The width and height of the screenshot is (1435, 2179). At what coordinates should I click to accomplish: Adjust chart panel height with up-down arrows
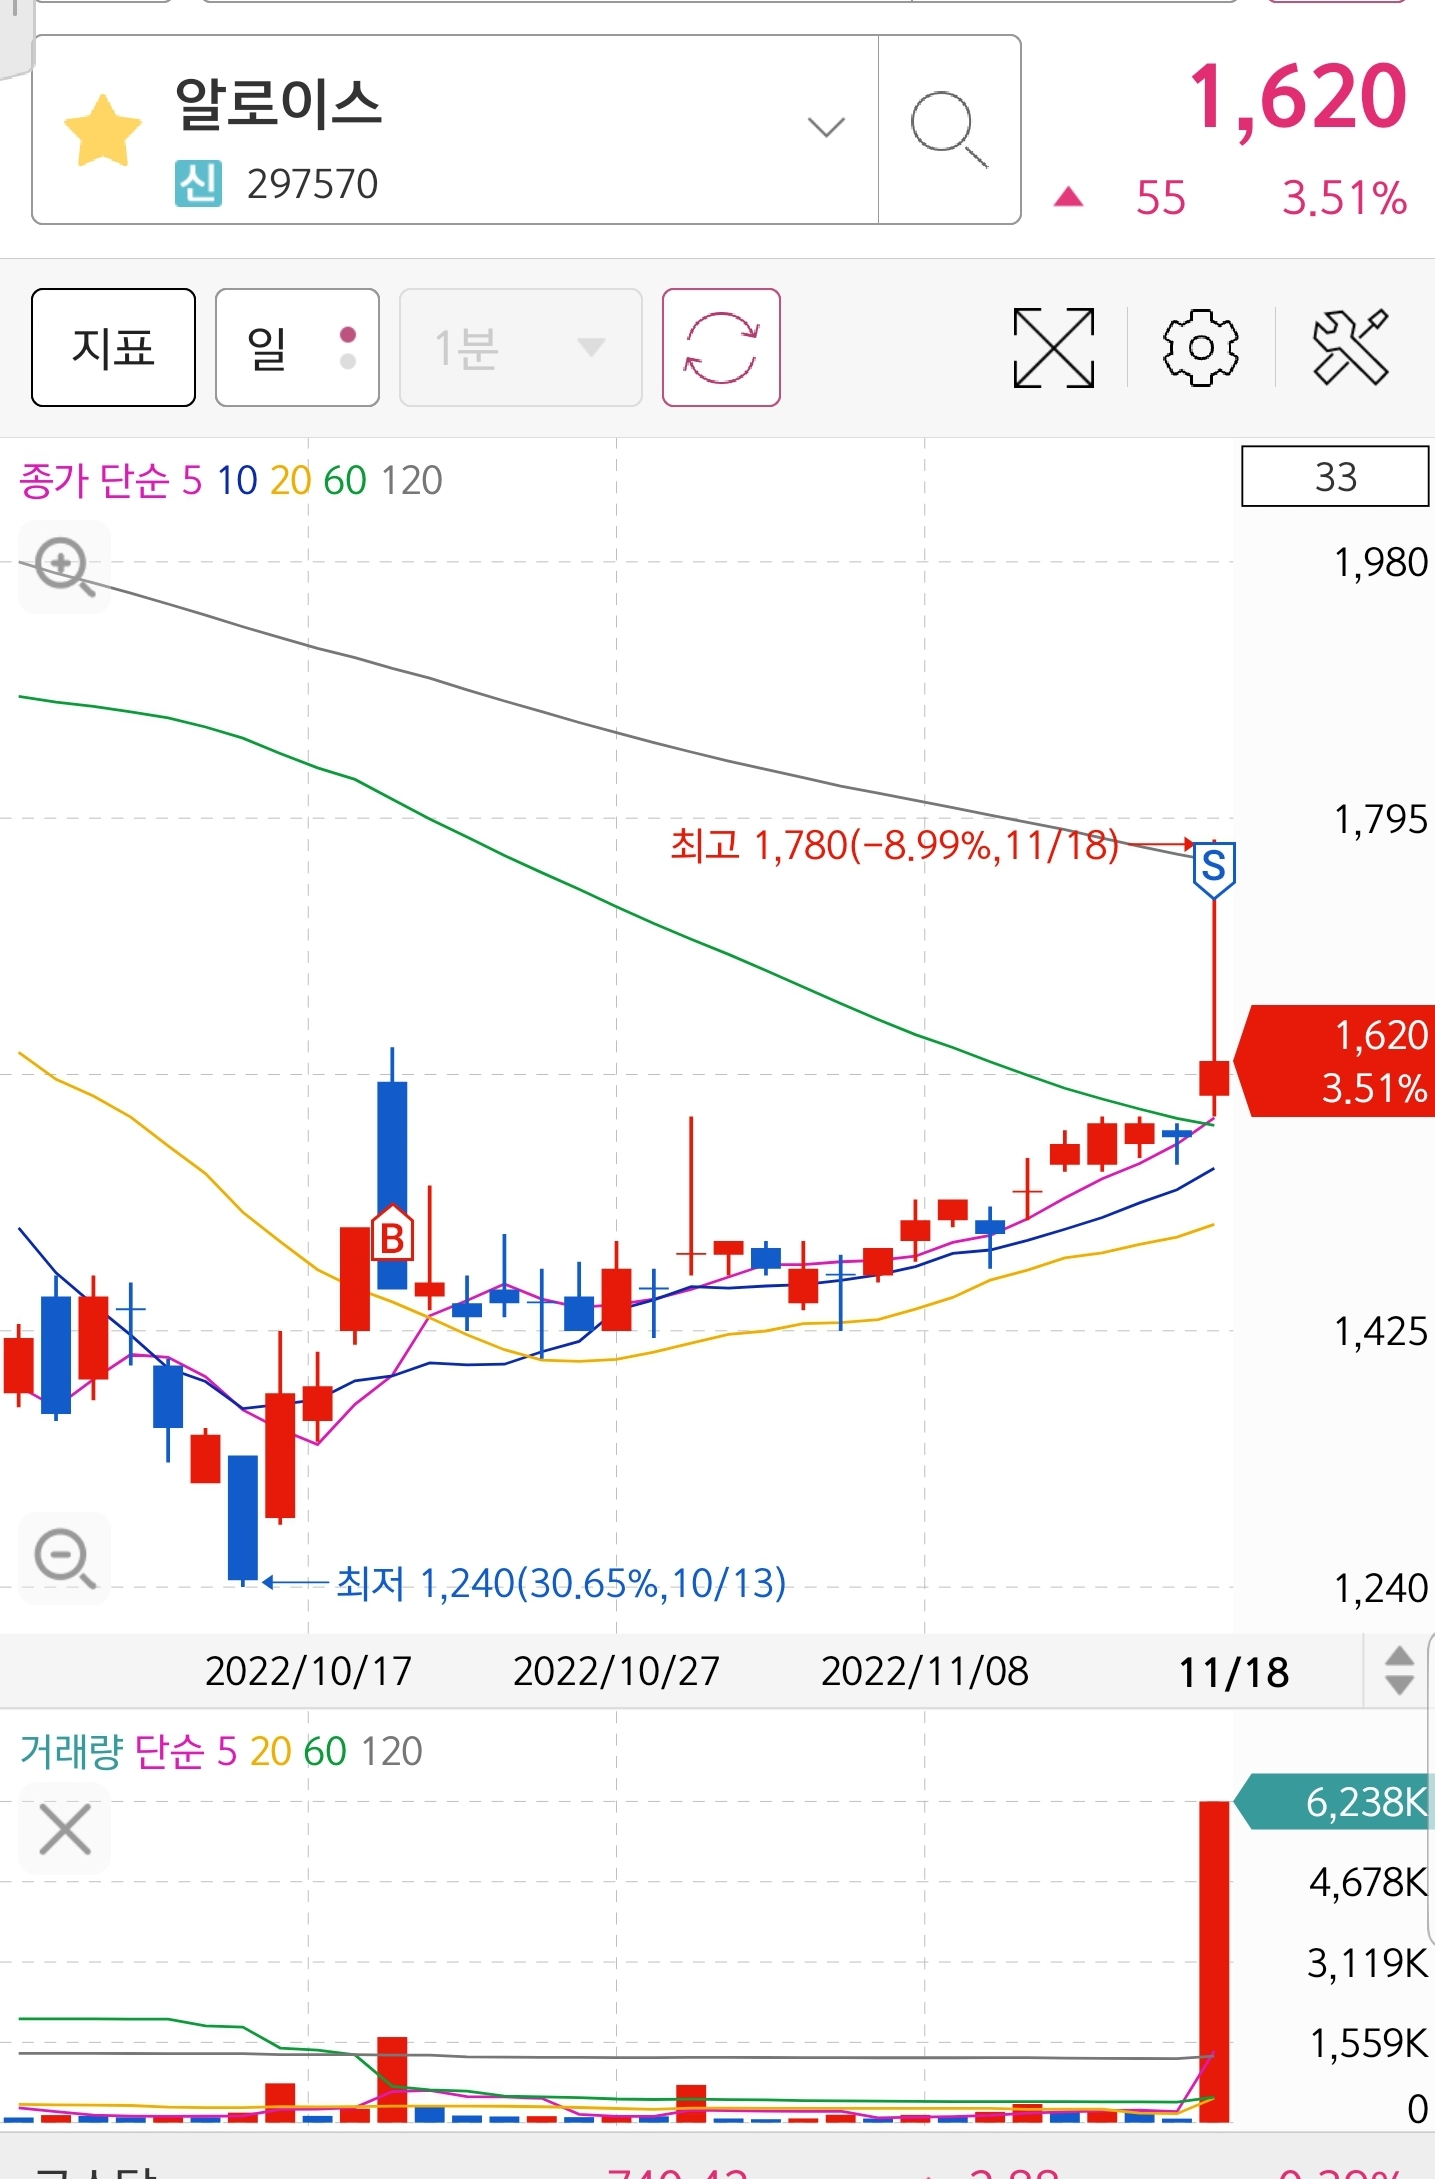(x=1399, y=1670)
